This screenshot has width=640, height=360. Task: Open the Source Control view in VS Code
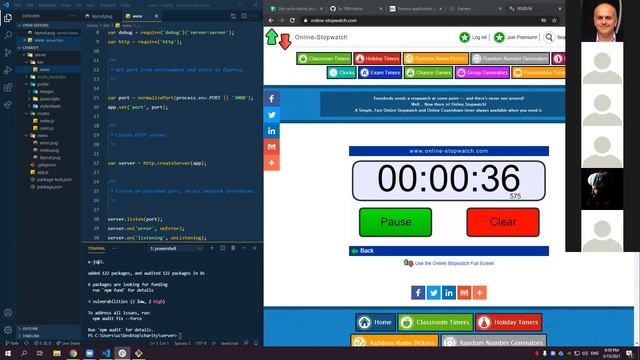8,53
